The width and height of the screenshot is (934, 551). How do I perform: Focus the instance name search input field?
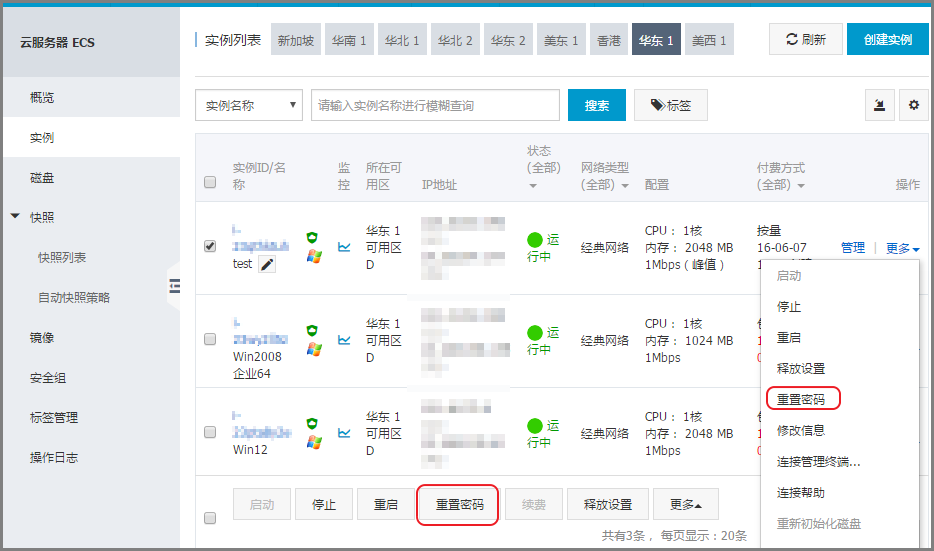click(x=435, y=105)
